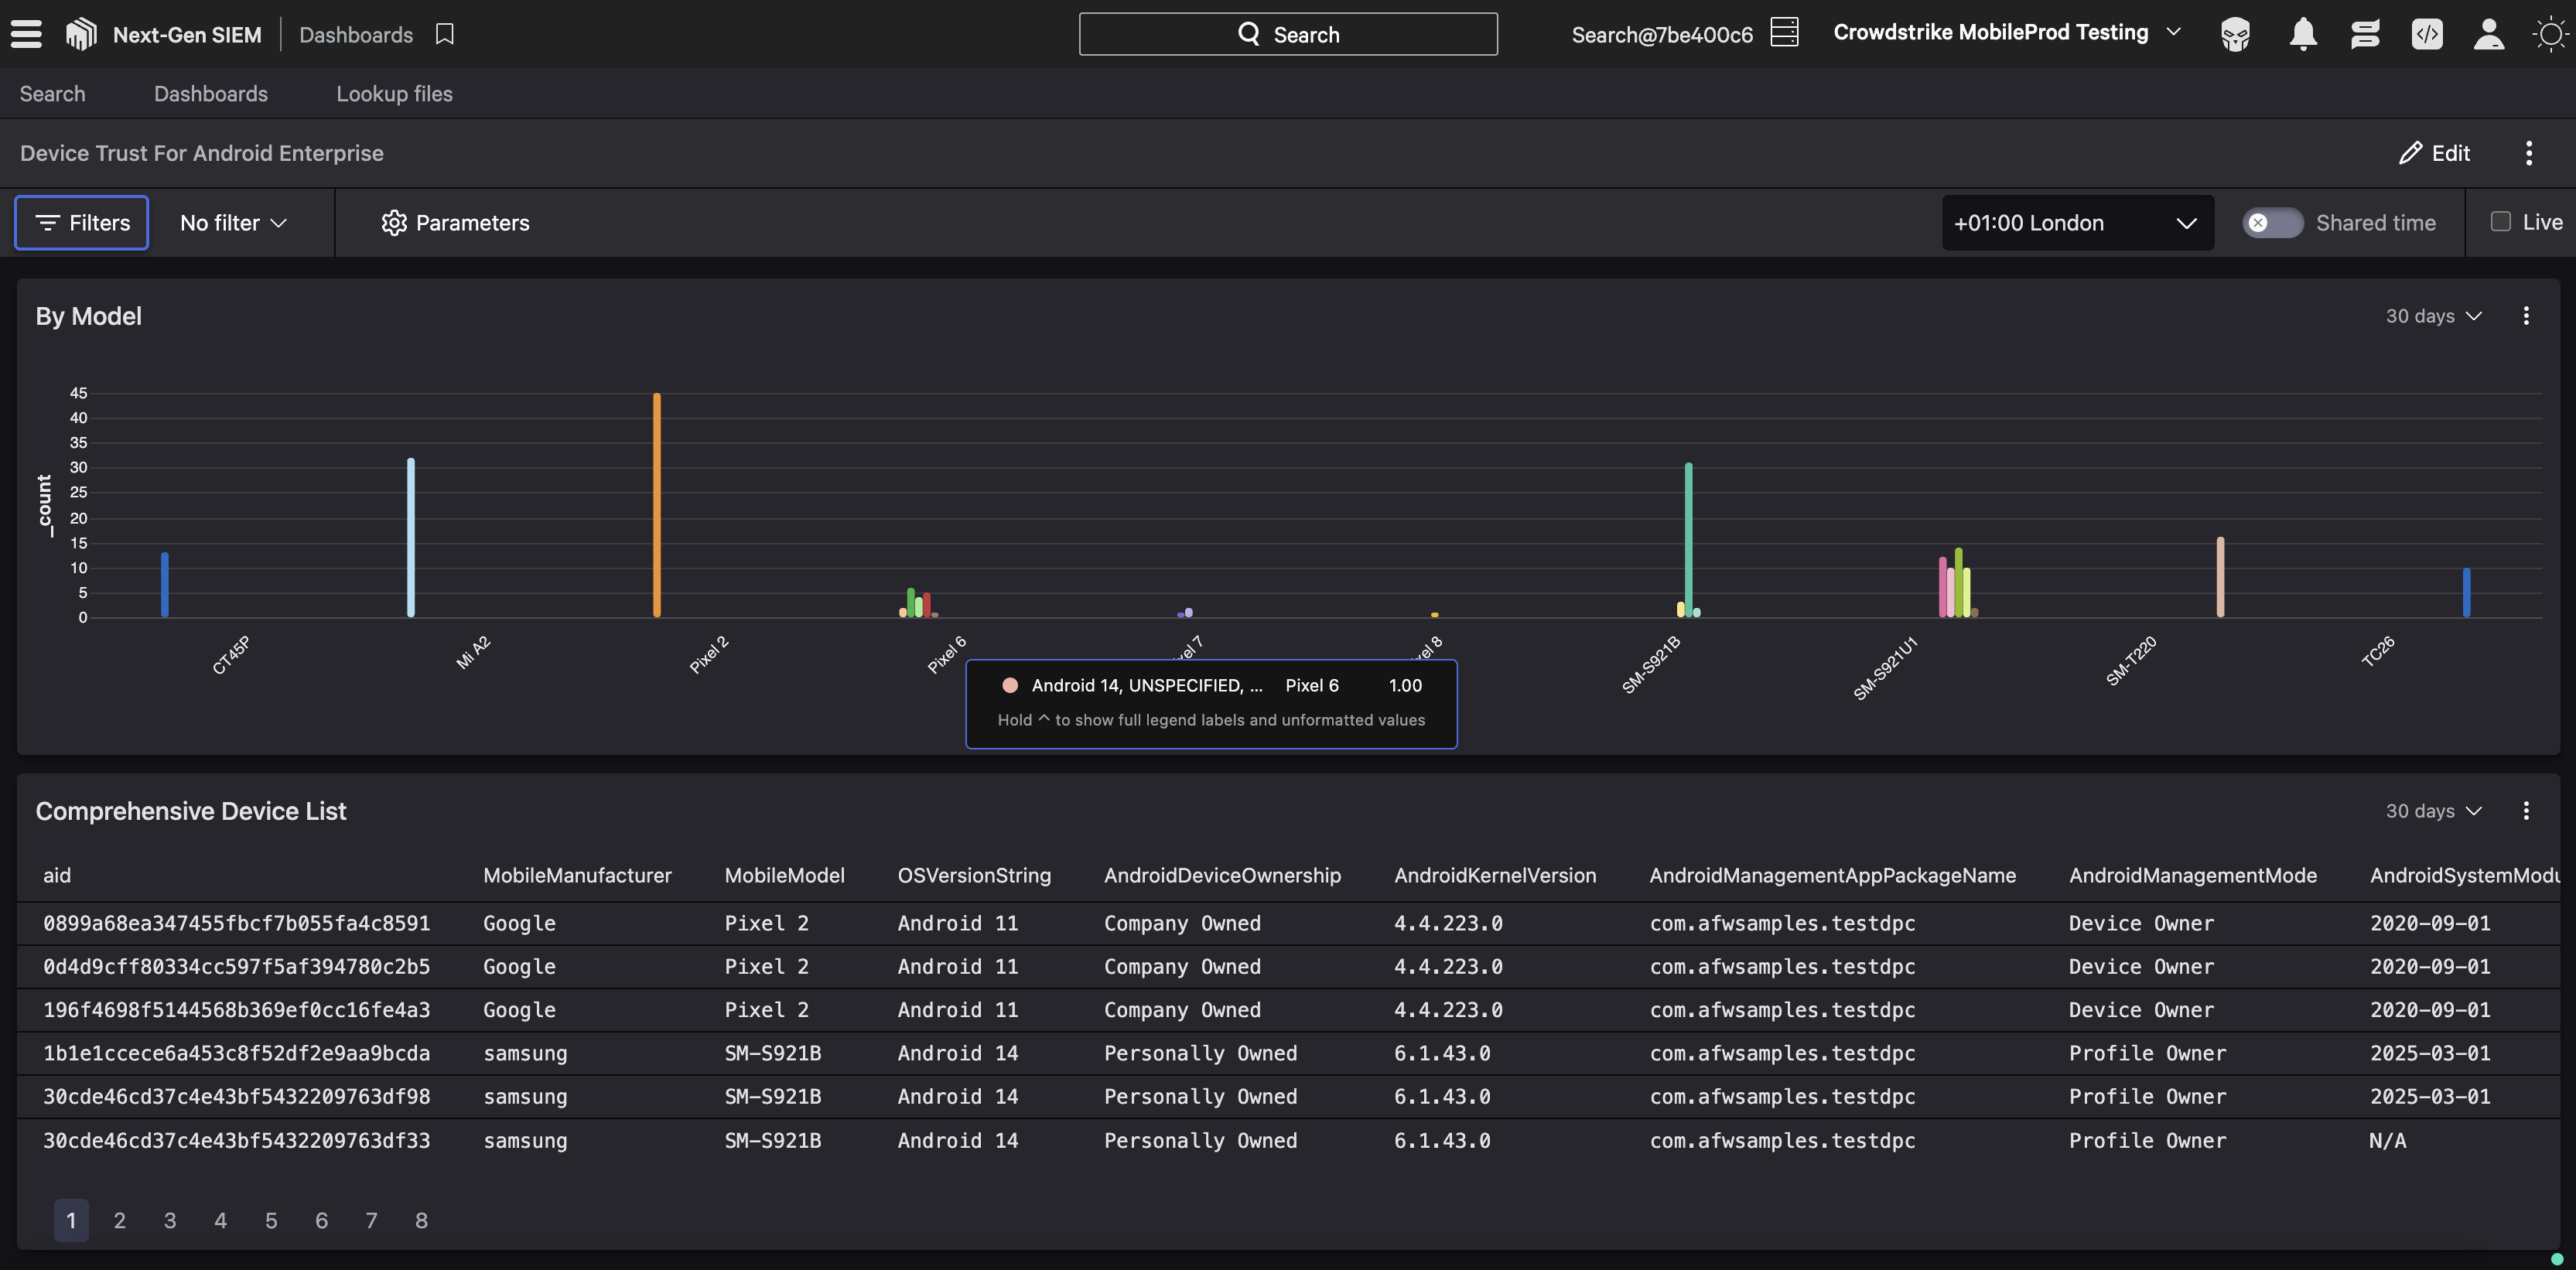The width and height of the screenshot is (2576, 1270).
Task: Go to page 2 of device list
Action: 120,1220
